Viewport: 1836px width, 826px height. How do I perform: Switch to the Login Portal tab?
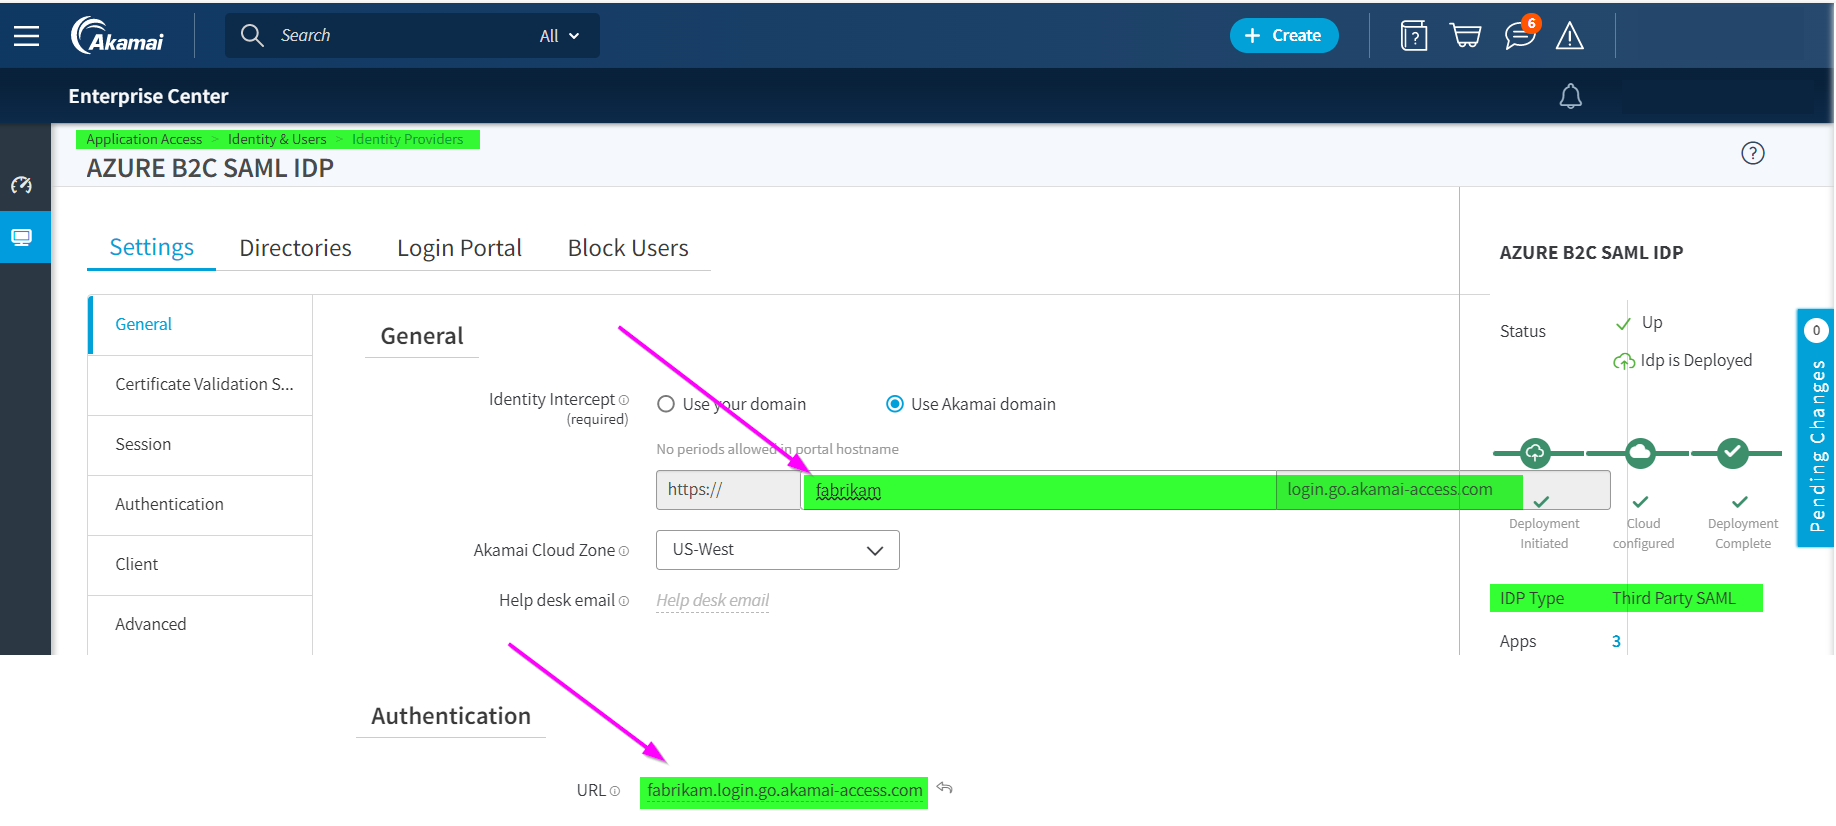point(459,248)
